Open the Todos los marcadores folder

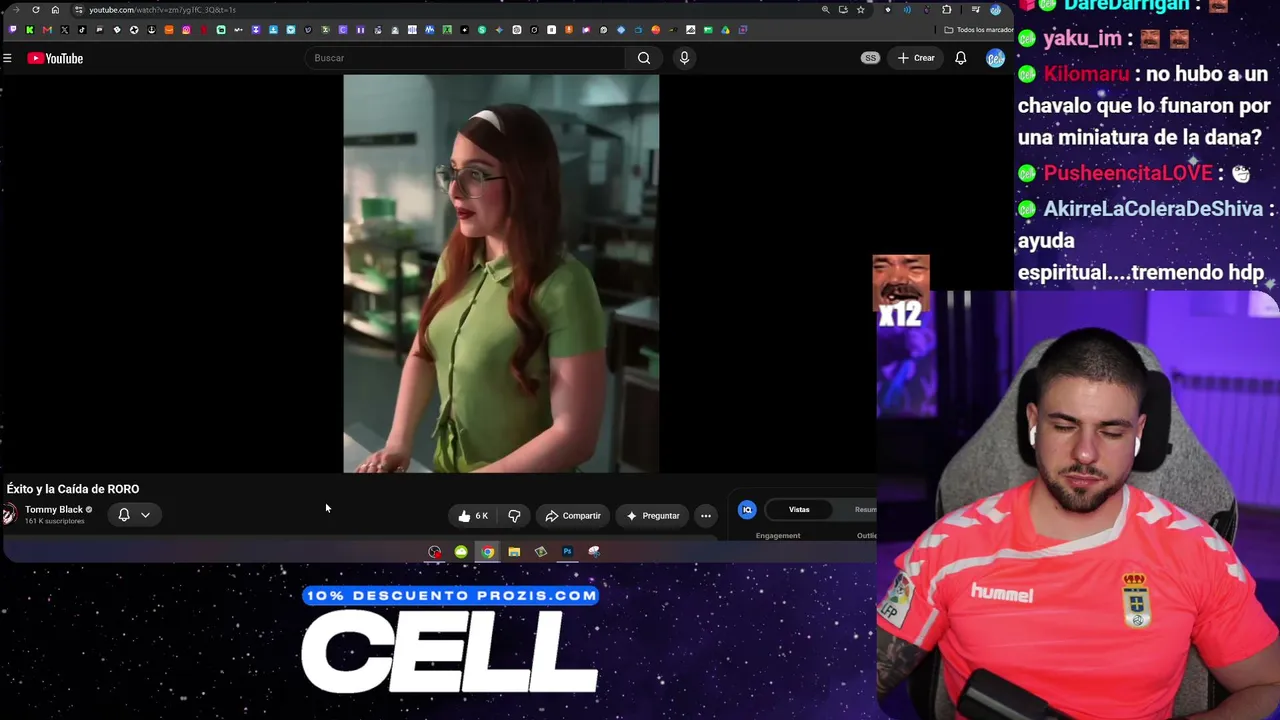(x=978, y=30)
